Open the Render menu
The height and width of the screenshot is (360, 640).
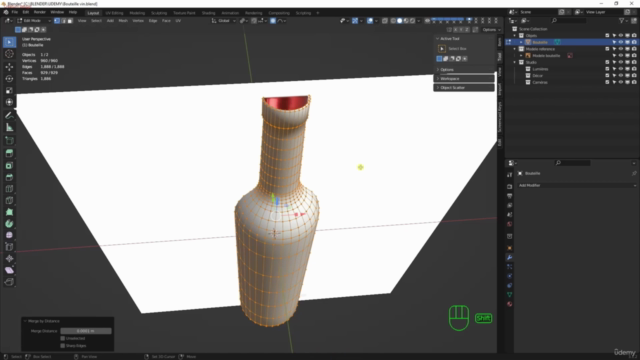pos(40,12)
